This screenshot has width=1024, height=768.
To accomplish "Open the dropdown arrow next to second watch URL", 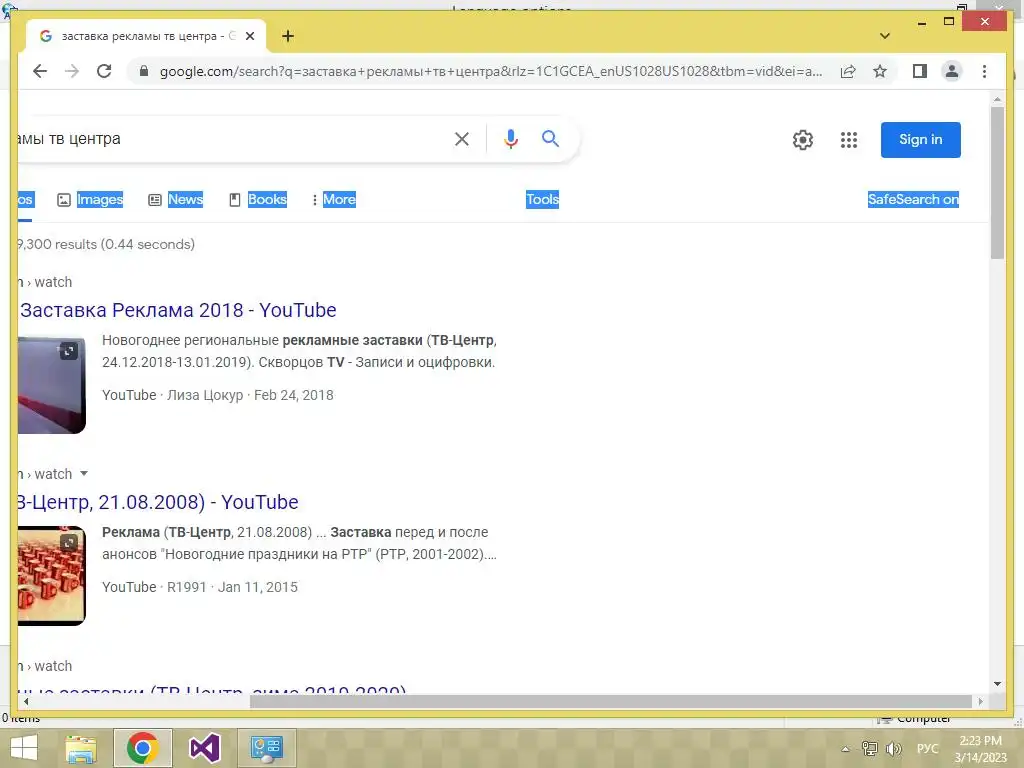I will point(84,473).
